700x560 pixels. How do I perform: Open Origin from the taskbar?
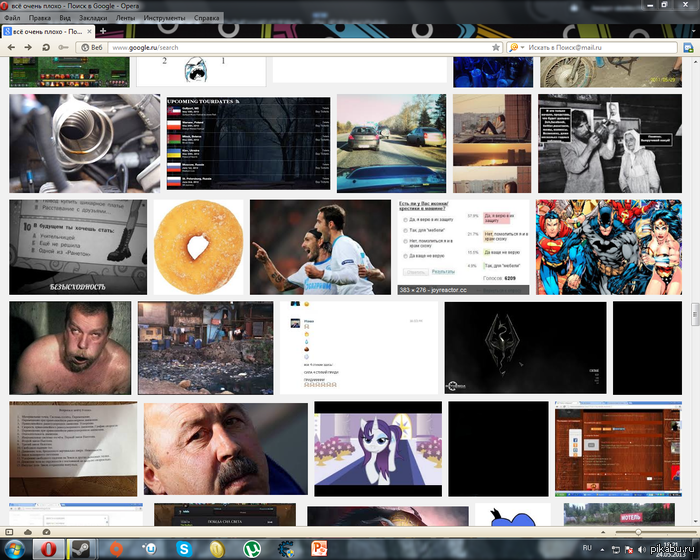(116, 549)
